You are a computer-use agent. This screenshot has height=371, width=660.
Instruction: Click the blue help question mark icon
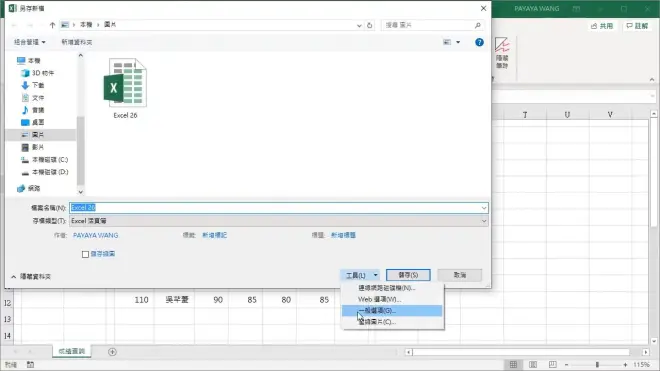pos(479,42)
